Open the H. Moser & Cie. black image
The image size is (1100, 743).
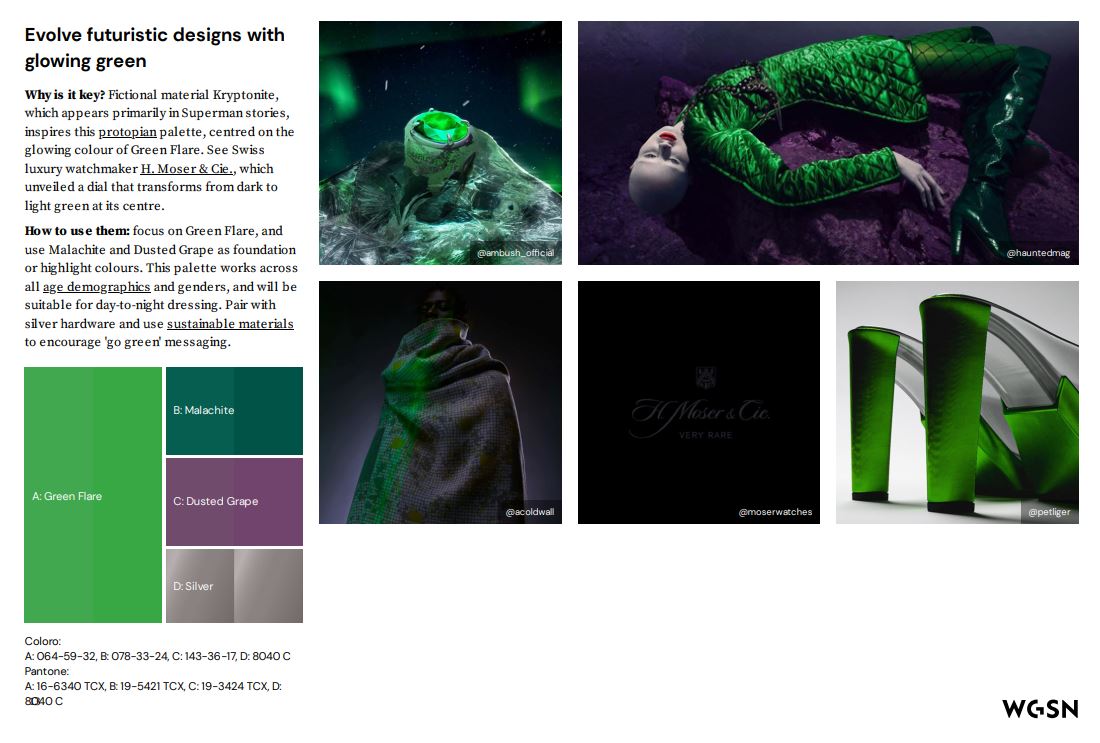pyautogui.click(x=699, y=403)
